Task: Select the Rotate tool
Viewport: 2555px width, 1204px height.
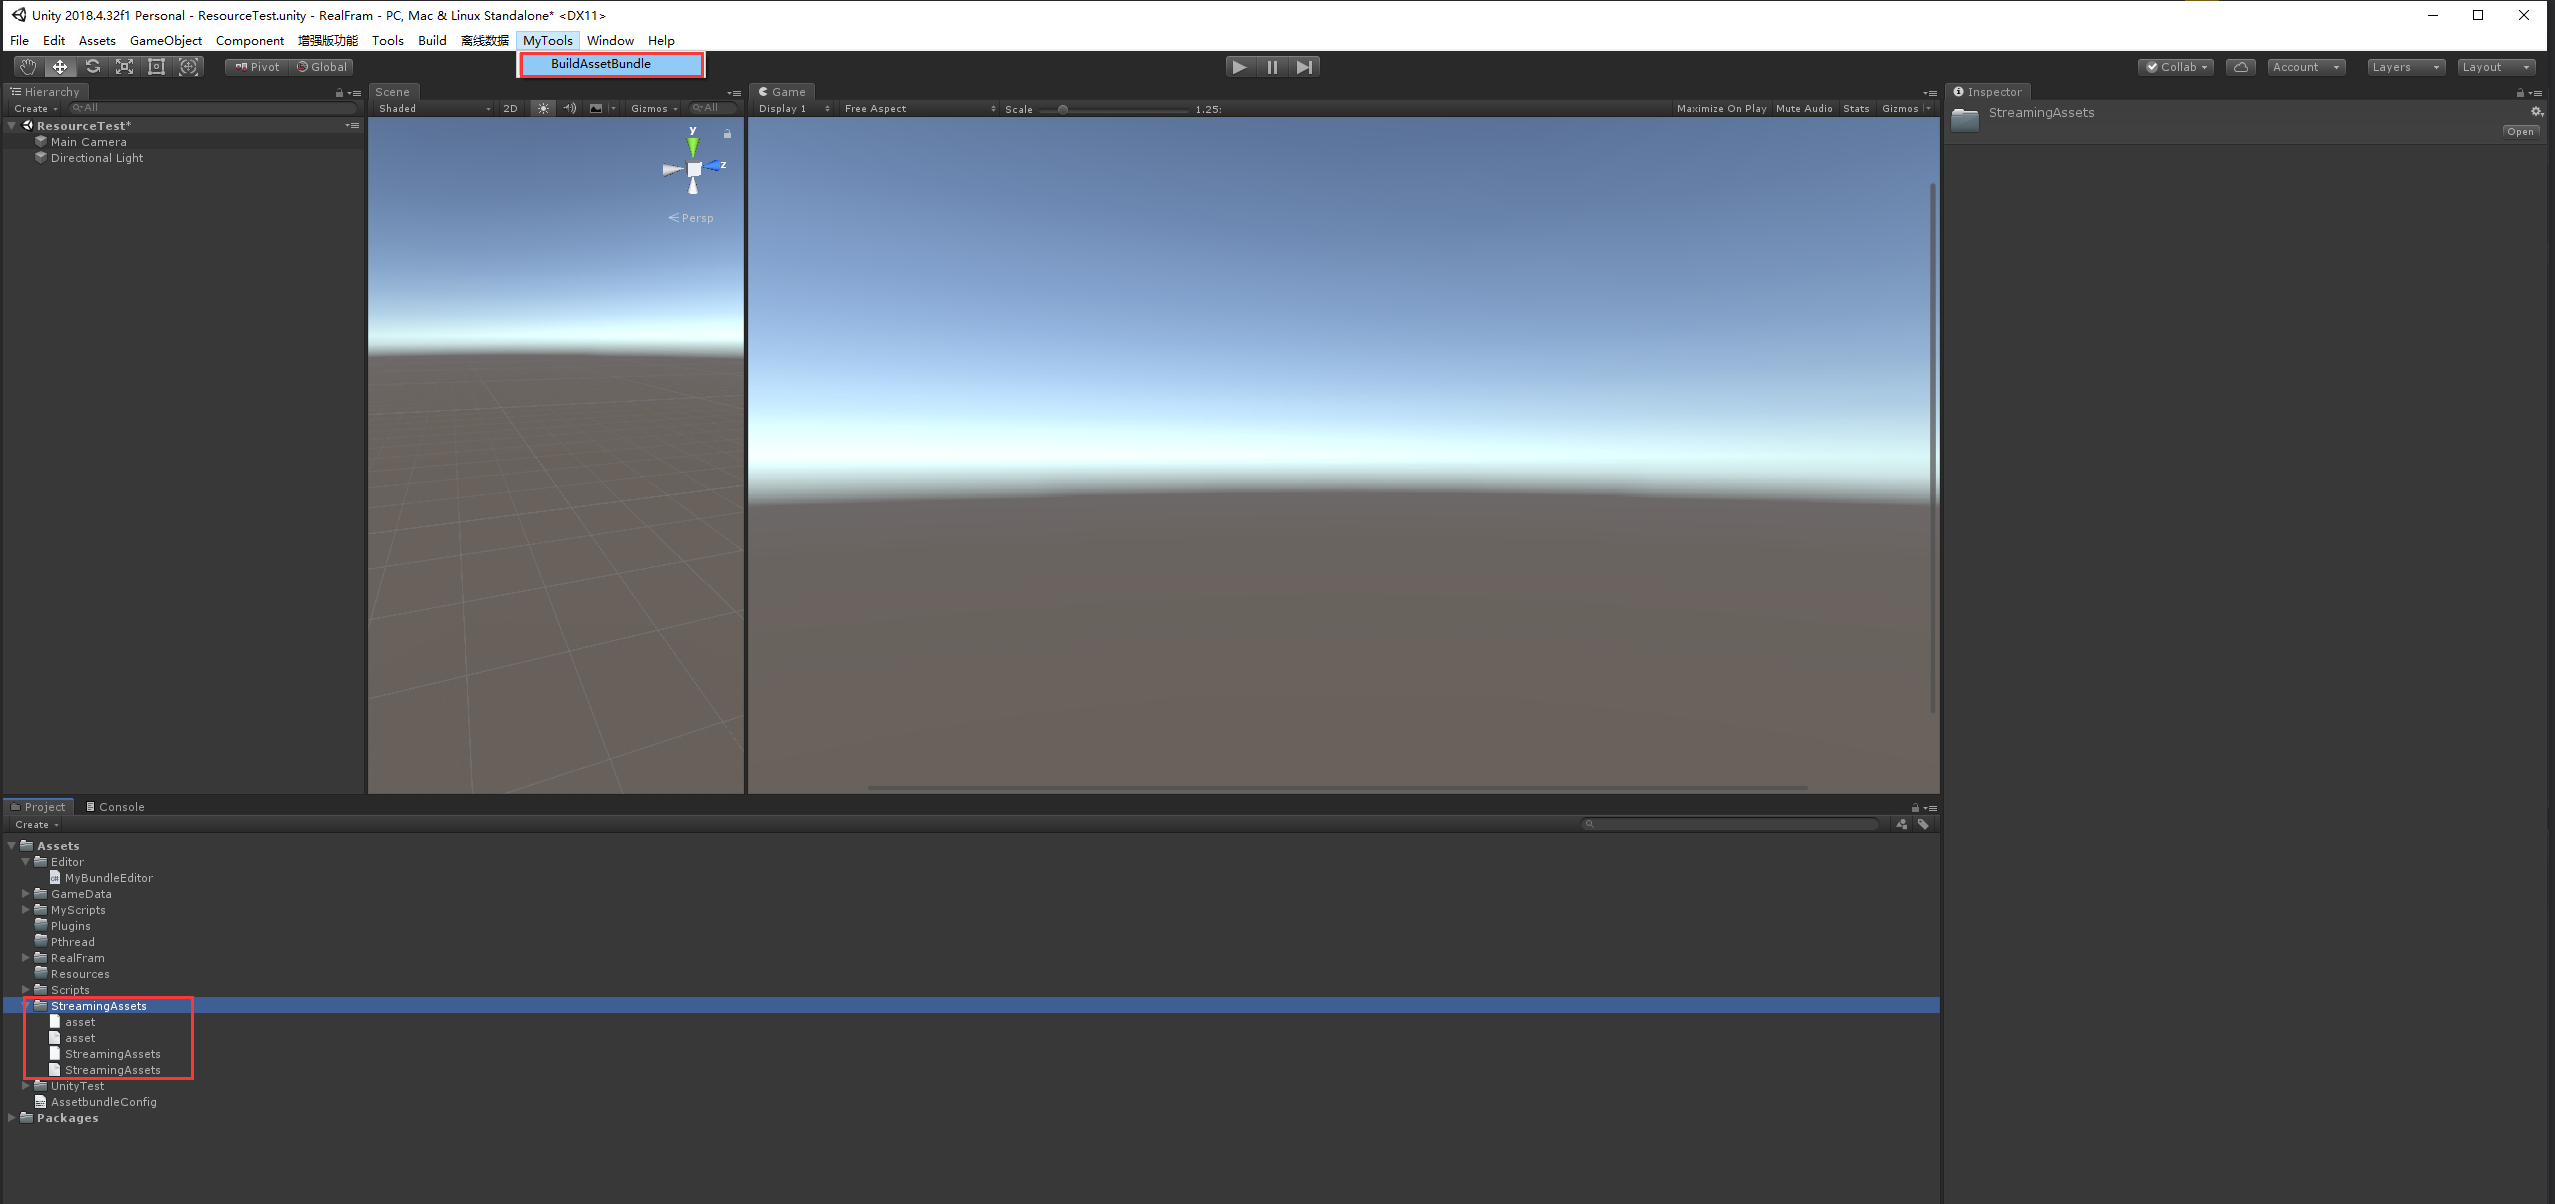Action: pos(92,67)
